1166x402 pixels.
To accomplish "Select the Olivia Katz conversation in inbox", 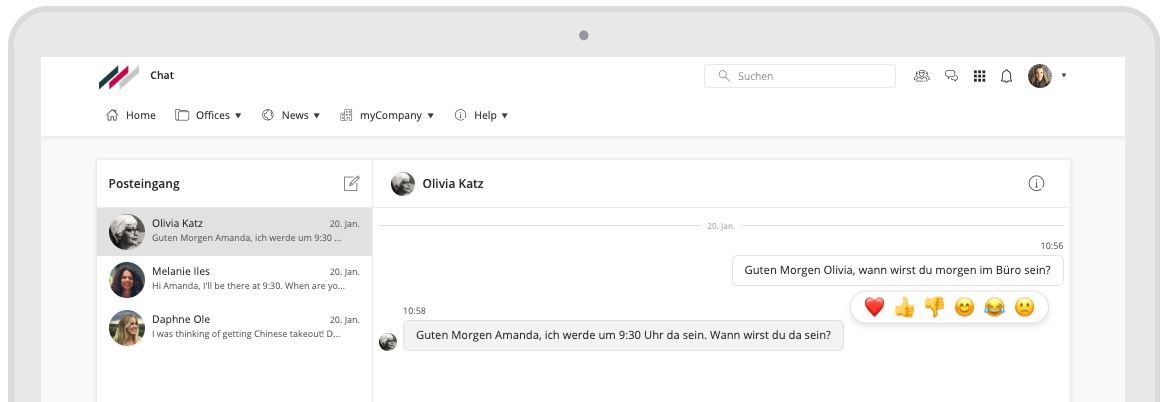I will coord(234,232).
